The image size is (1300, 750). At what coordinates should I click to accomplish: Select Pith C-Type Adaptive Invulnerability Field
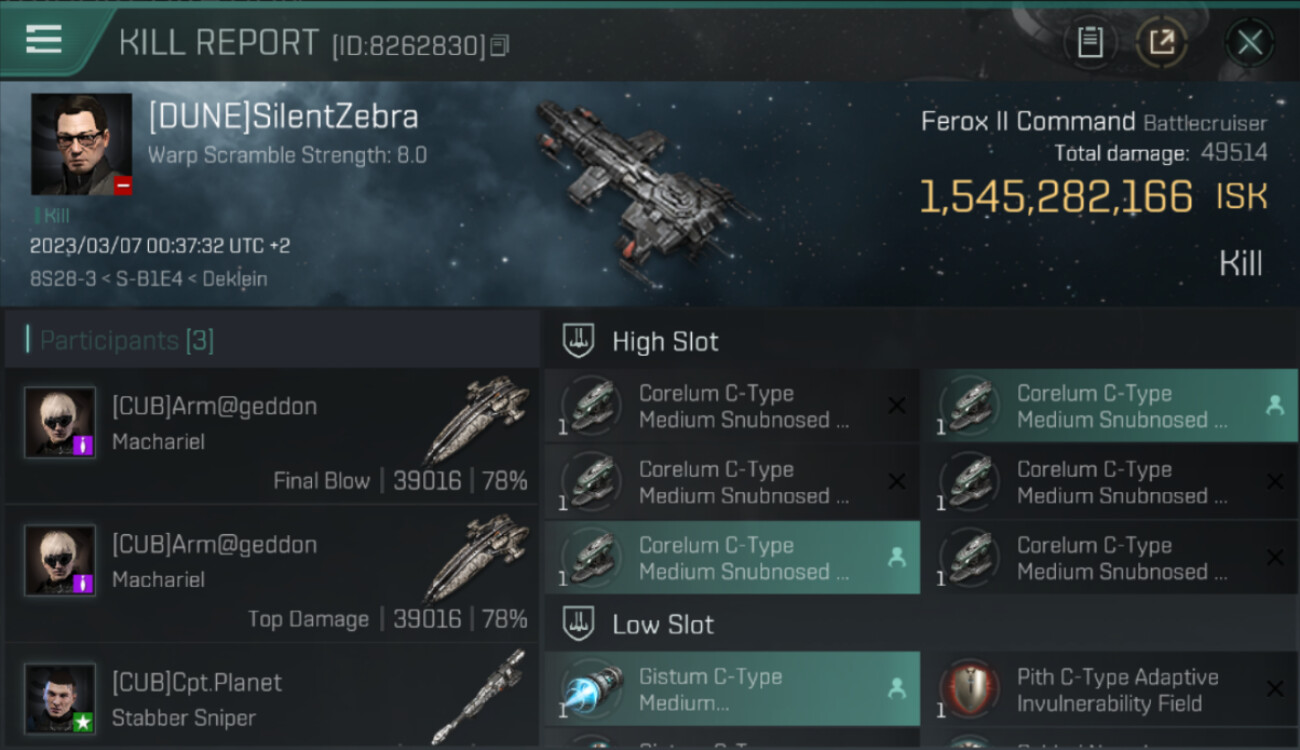pyautogui.click(x=1110, y=689)
